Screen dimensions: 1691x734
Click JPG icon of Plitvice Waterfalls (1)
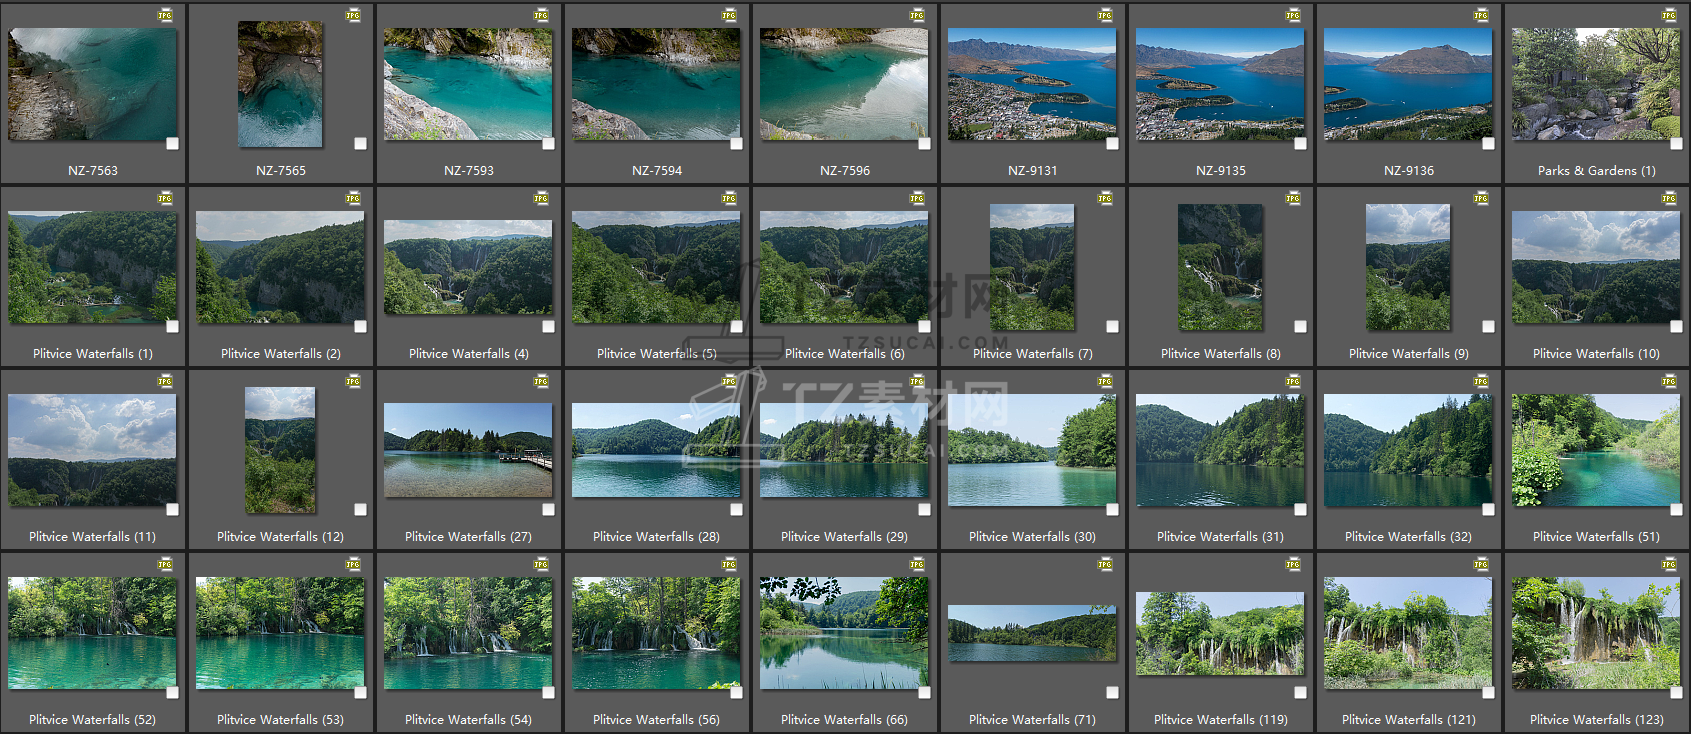(165, 198)
